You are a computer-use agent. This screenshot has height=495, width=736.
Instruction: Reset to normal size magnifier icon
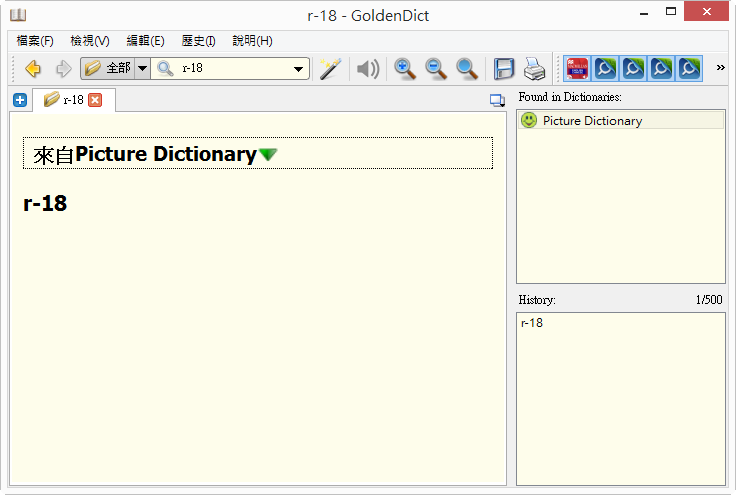467,69
